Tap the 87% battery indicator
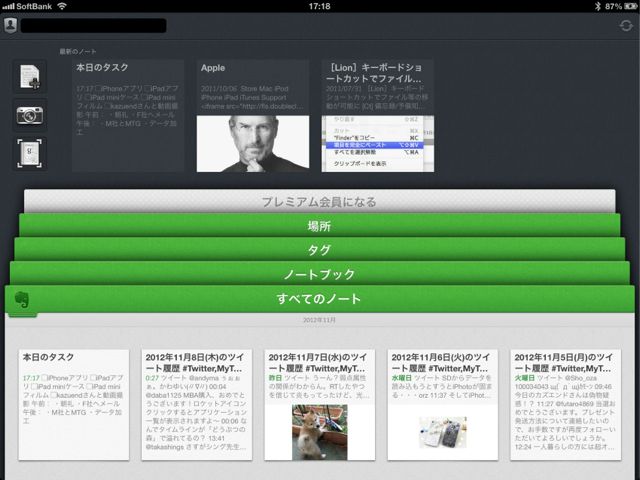Viewport: 640px width, 480px height. click(621, 6)
